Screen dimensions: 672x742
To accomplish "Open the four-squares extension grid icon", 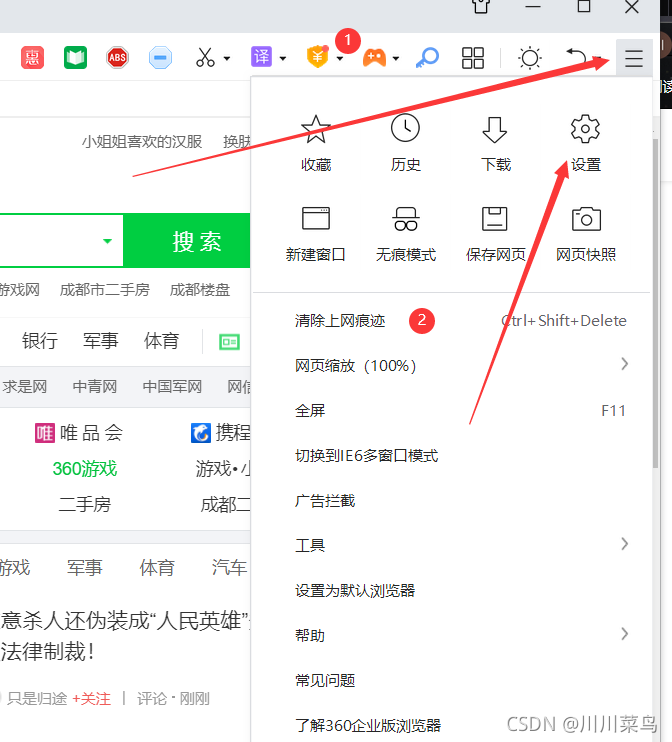I will tap(473, 58).
